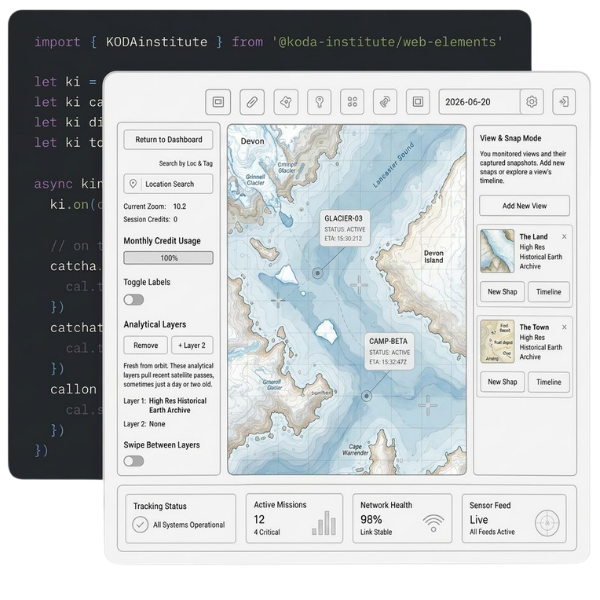This screenshot has width=600, height=600.
Task: Click the checkmark icon in Tracking Status
Action: point(140,525)
